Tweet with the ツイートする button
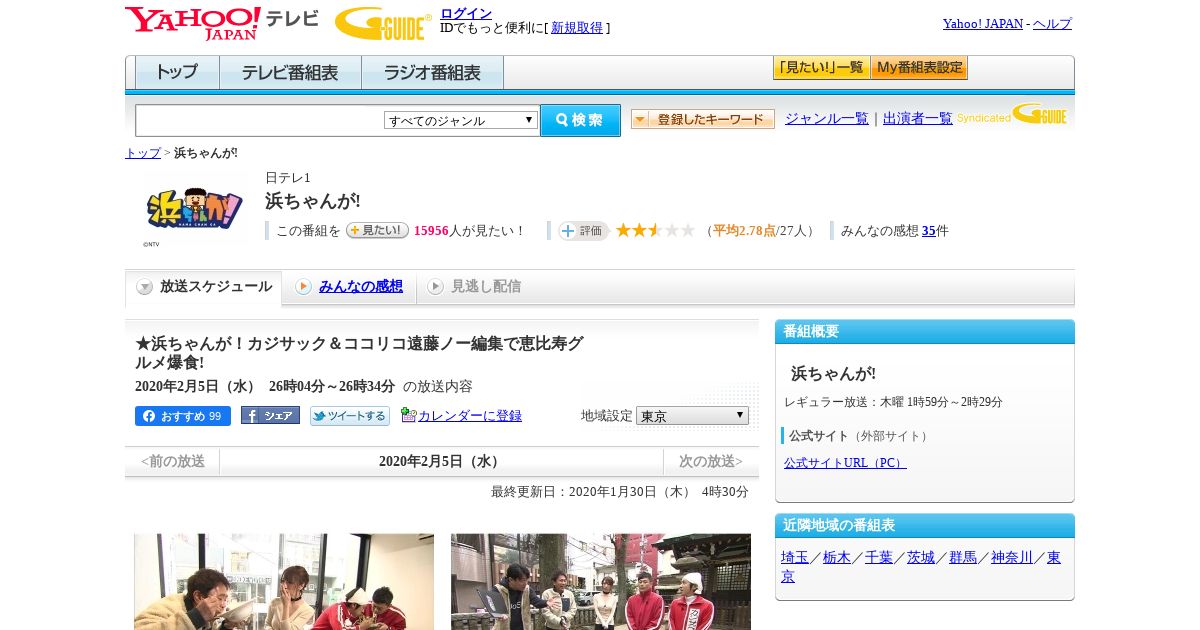The height and width of the screenshot is (630, 1200). pyautogui.click(x=349, y=416)
